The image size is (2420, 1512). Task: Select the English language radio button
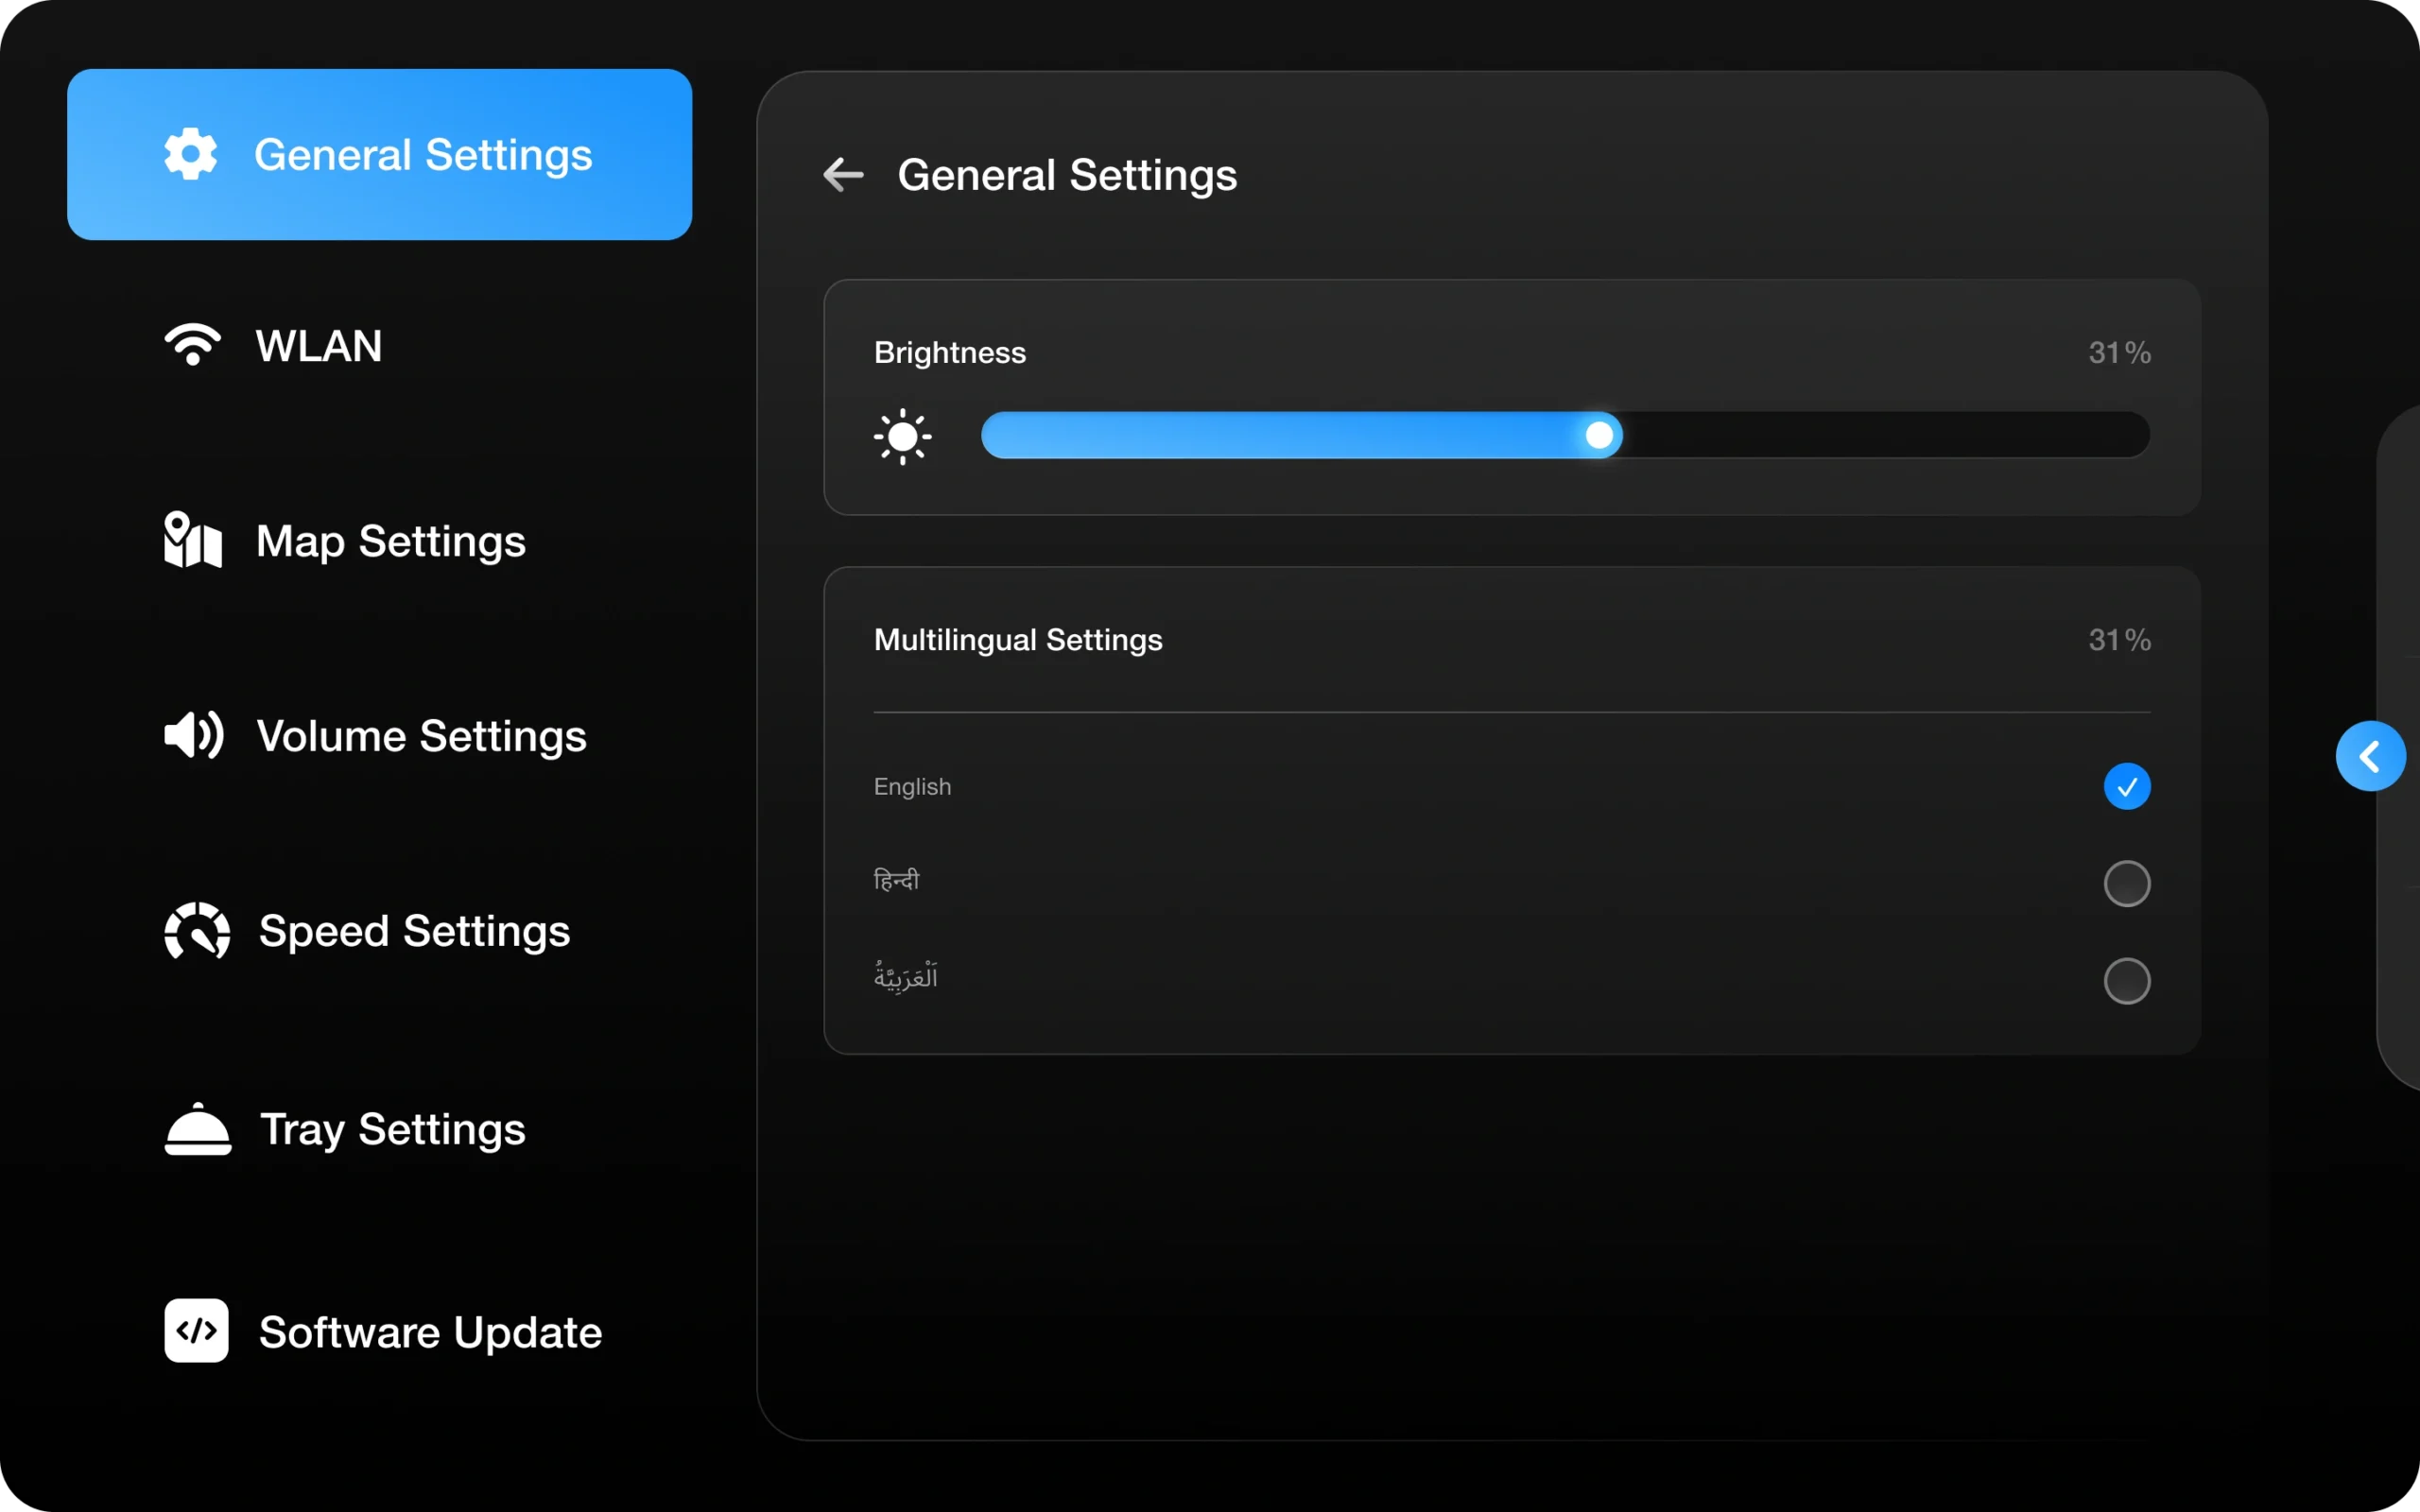tap(2126, 786)
